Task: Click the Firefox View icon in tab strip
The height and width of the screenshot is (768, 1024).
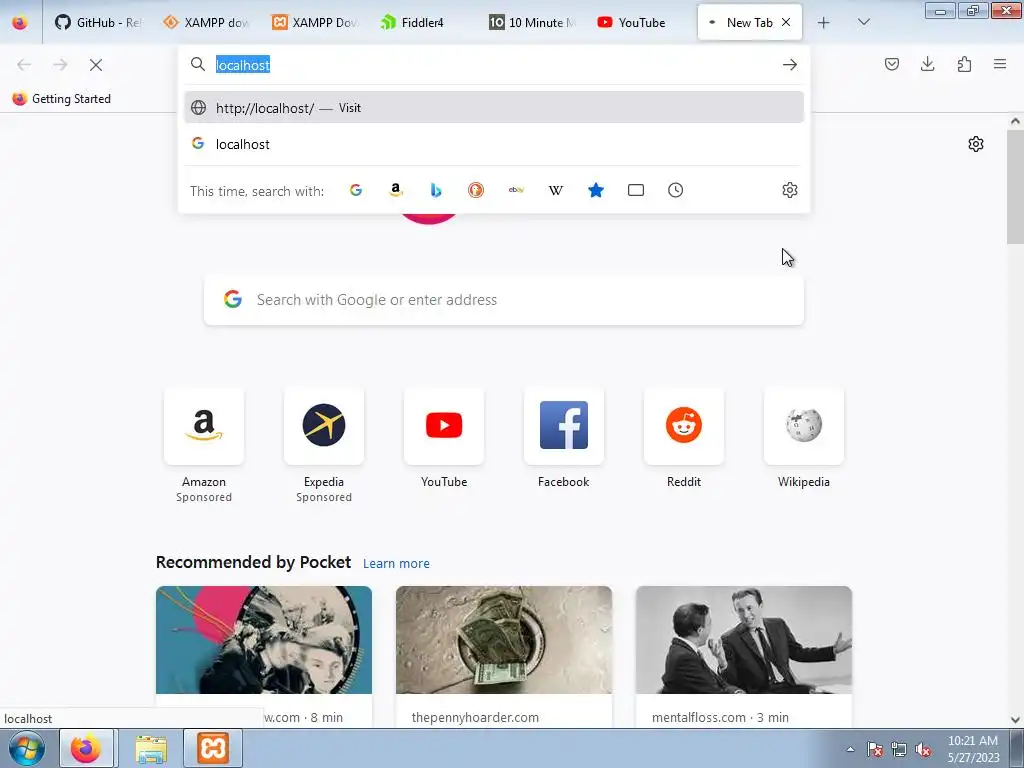Action: click(x=20, y=22)
